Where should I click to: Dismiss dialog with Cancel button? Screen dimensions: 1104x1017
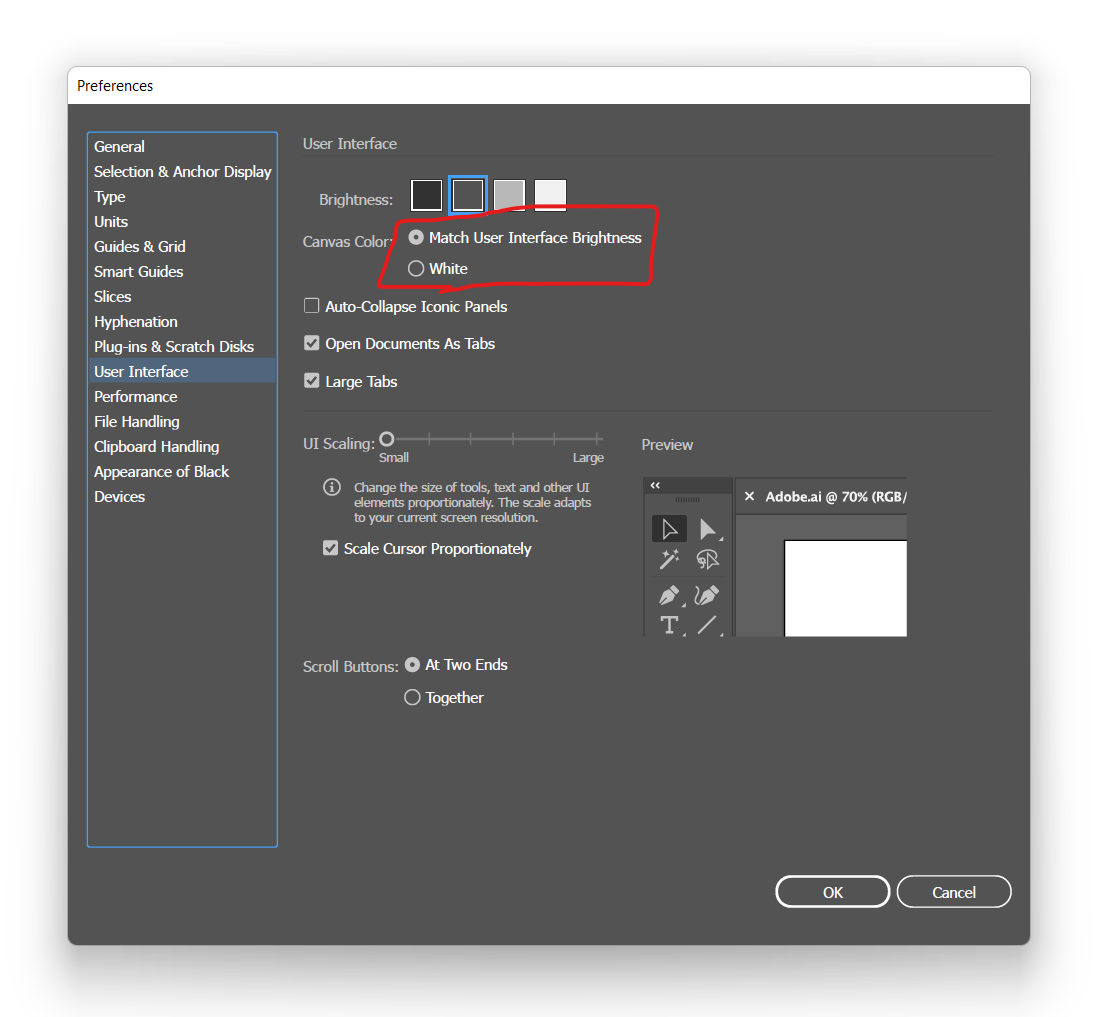tap(954, 892)
